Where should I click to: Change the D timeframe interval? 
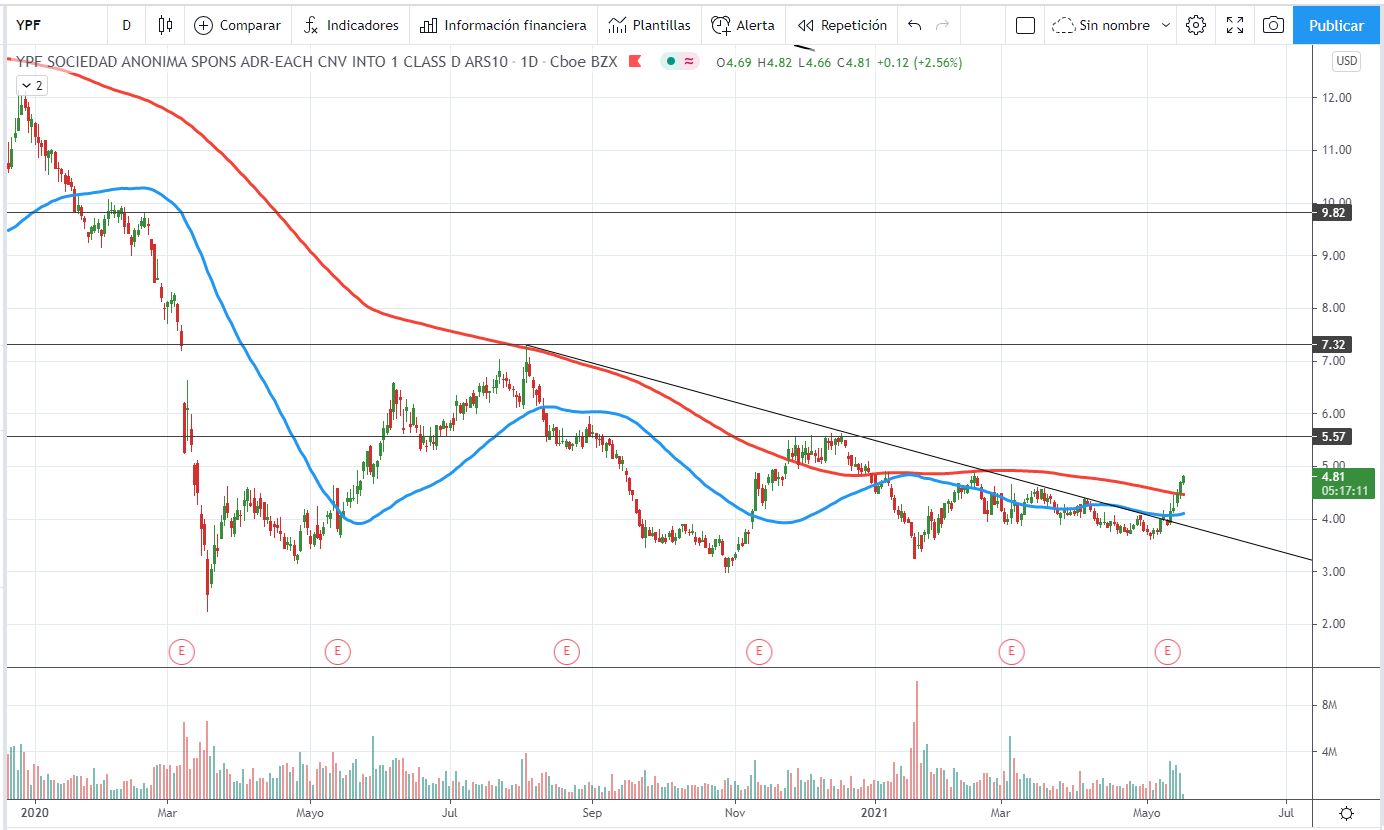click(x=126, y=25)
